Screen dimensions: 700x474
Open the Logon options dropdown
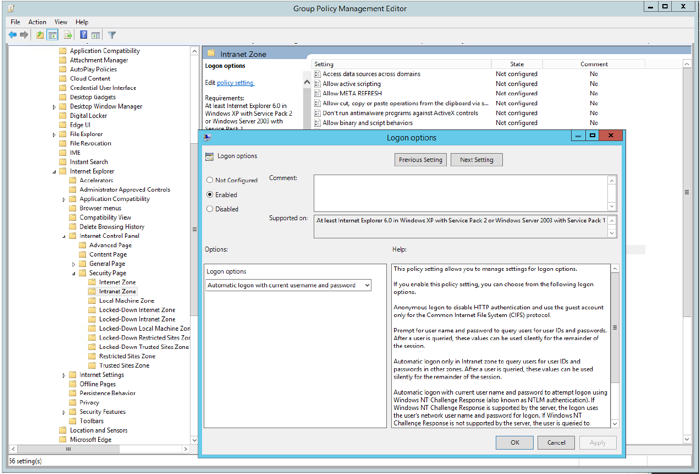[x=367, y=285]
